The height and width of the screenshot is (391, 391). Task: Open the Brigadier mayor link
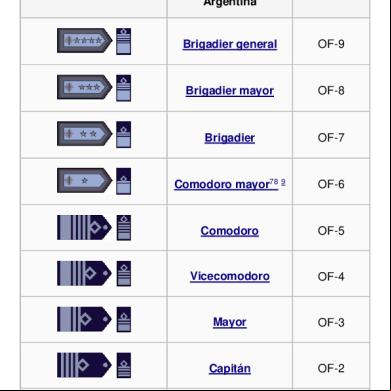pos(230,91)
